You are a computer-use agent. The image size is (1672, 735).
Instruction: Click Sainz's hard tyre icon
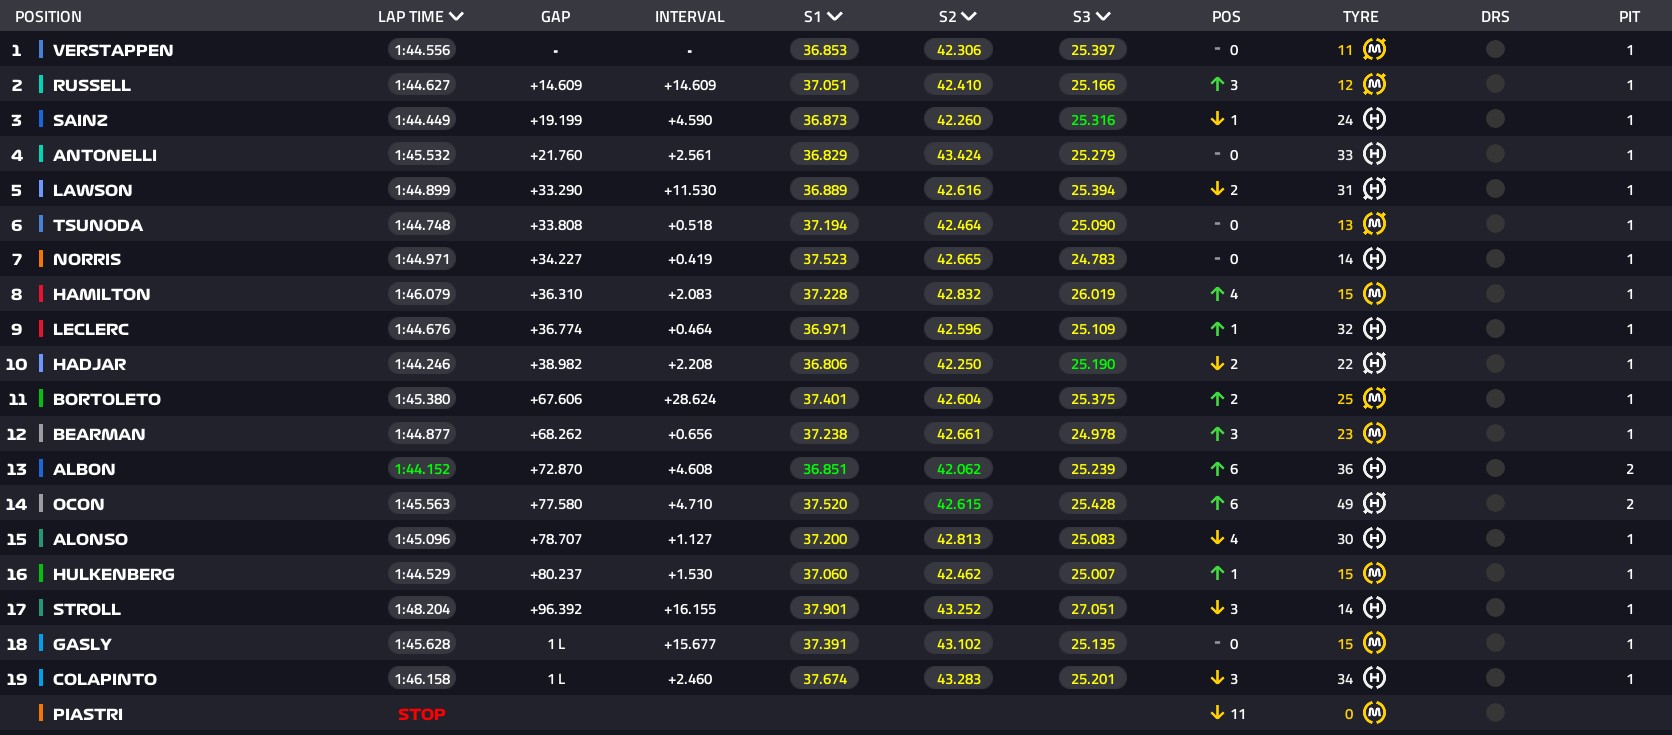click(x=1374, y=120)
